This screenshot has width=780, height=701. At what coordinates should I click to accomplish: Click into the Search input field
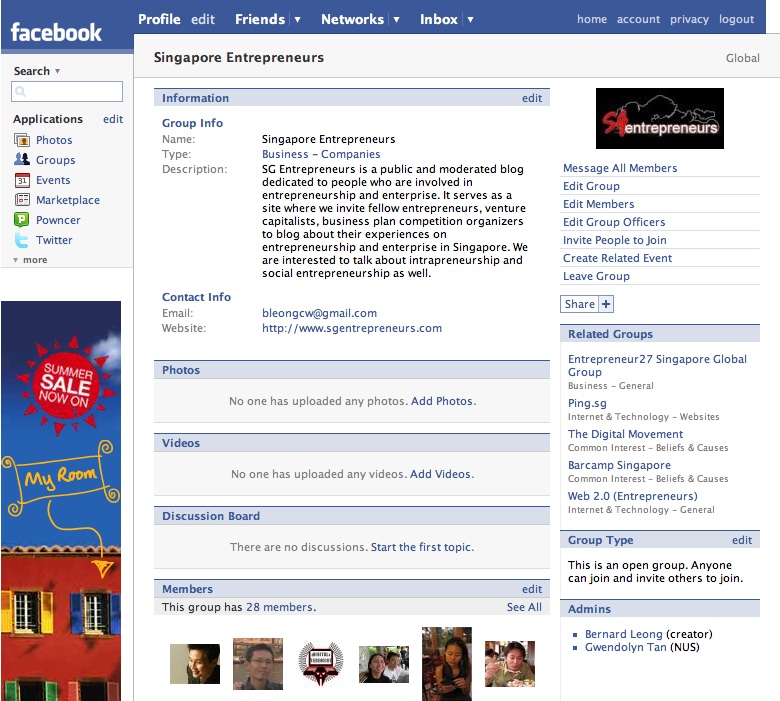coord(67,92)
